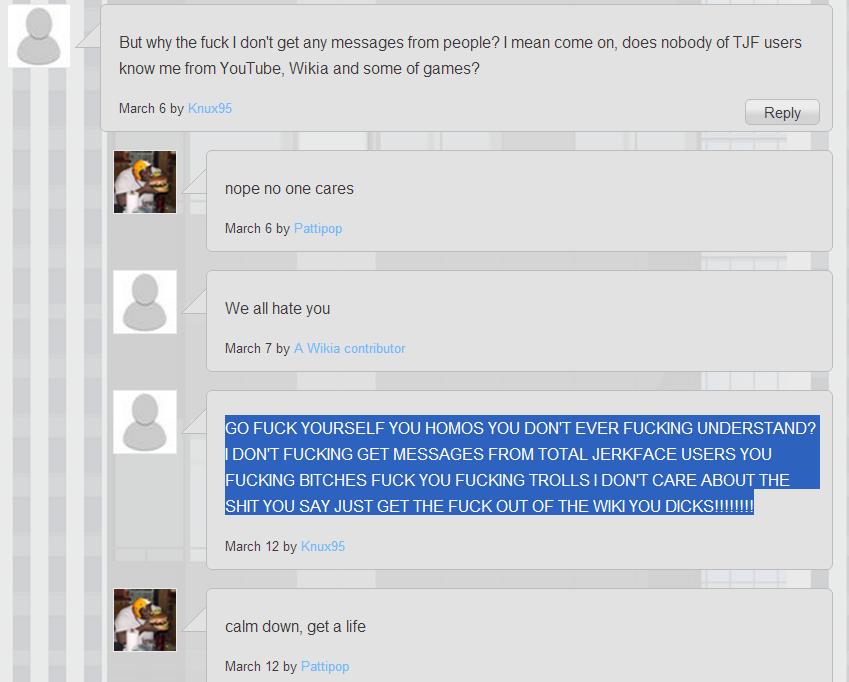
Task: Click the highlighted all-caps reply text
Action: click(x=522, y=467)
